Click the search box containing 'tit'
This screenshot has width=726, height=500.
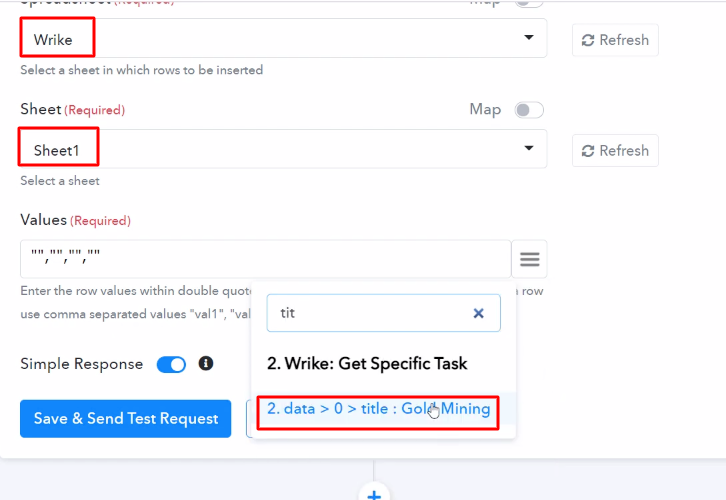coord(383,313)
